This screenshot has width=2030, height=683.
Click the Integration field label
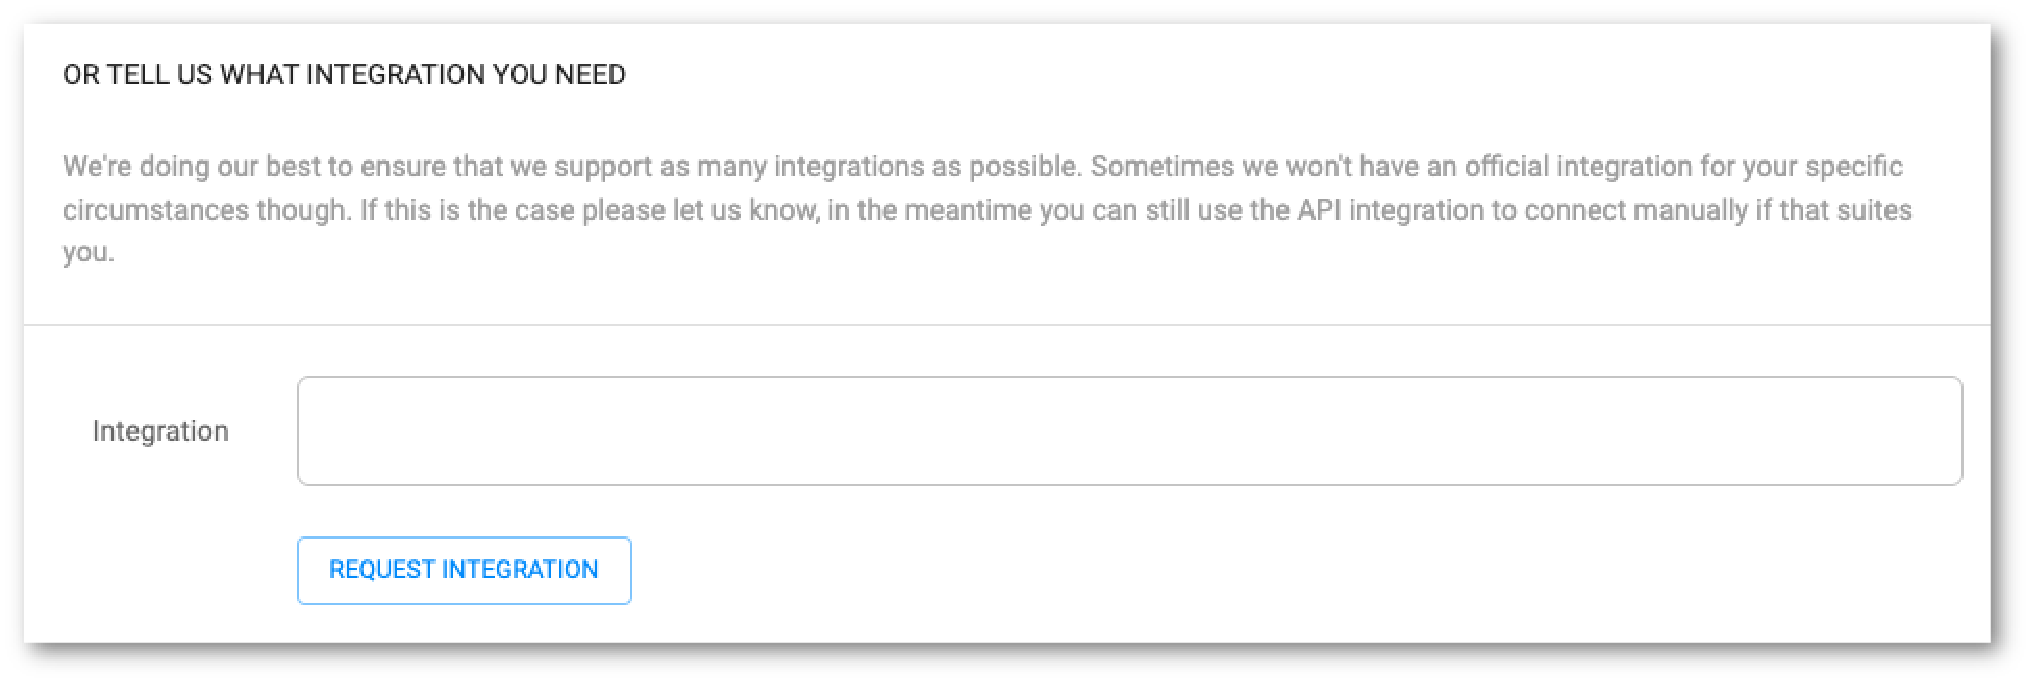(161, 431)
